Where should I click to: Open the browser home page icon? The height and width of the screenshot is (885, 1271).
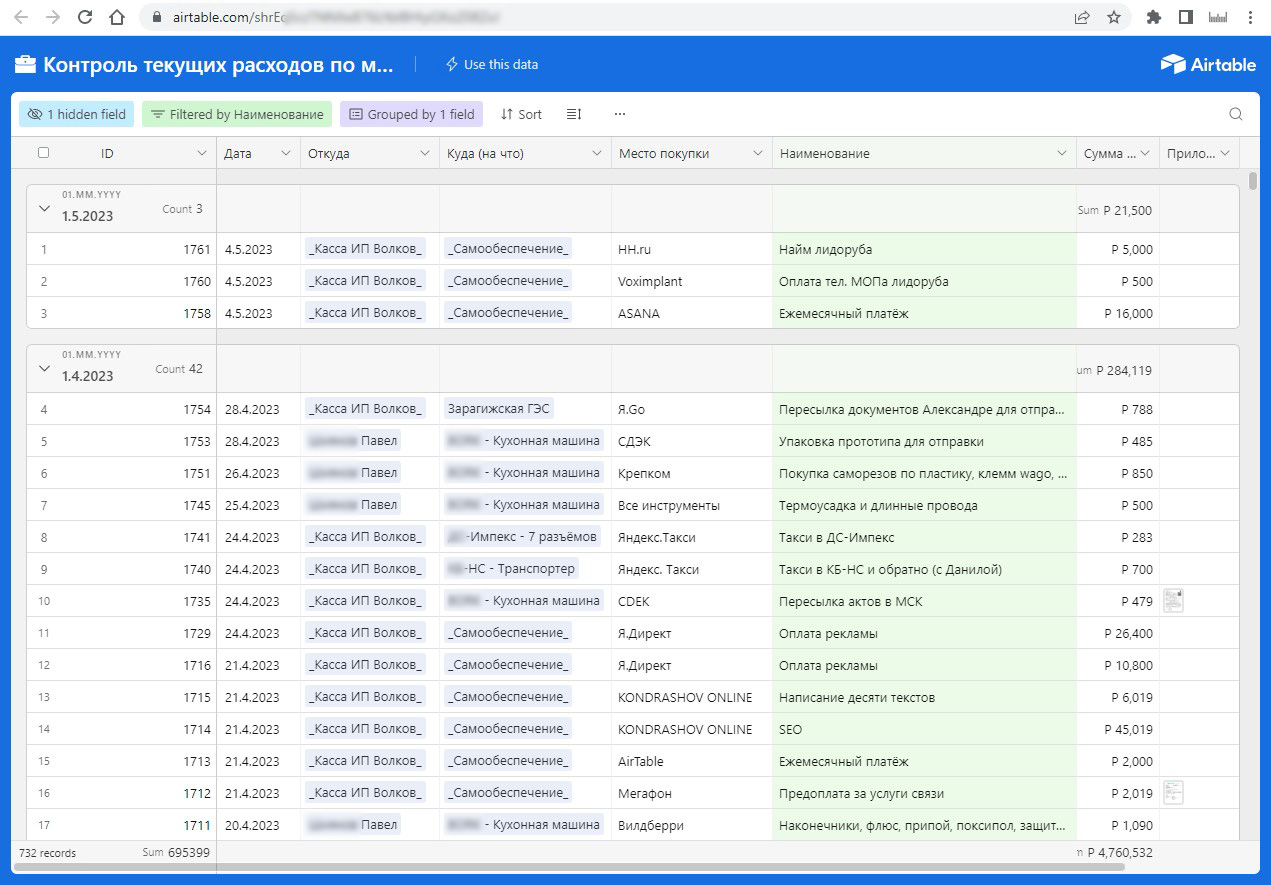(117, 17)
